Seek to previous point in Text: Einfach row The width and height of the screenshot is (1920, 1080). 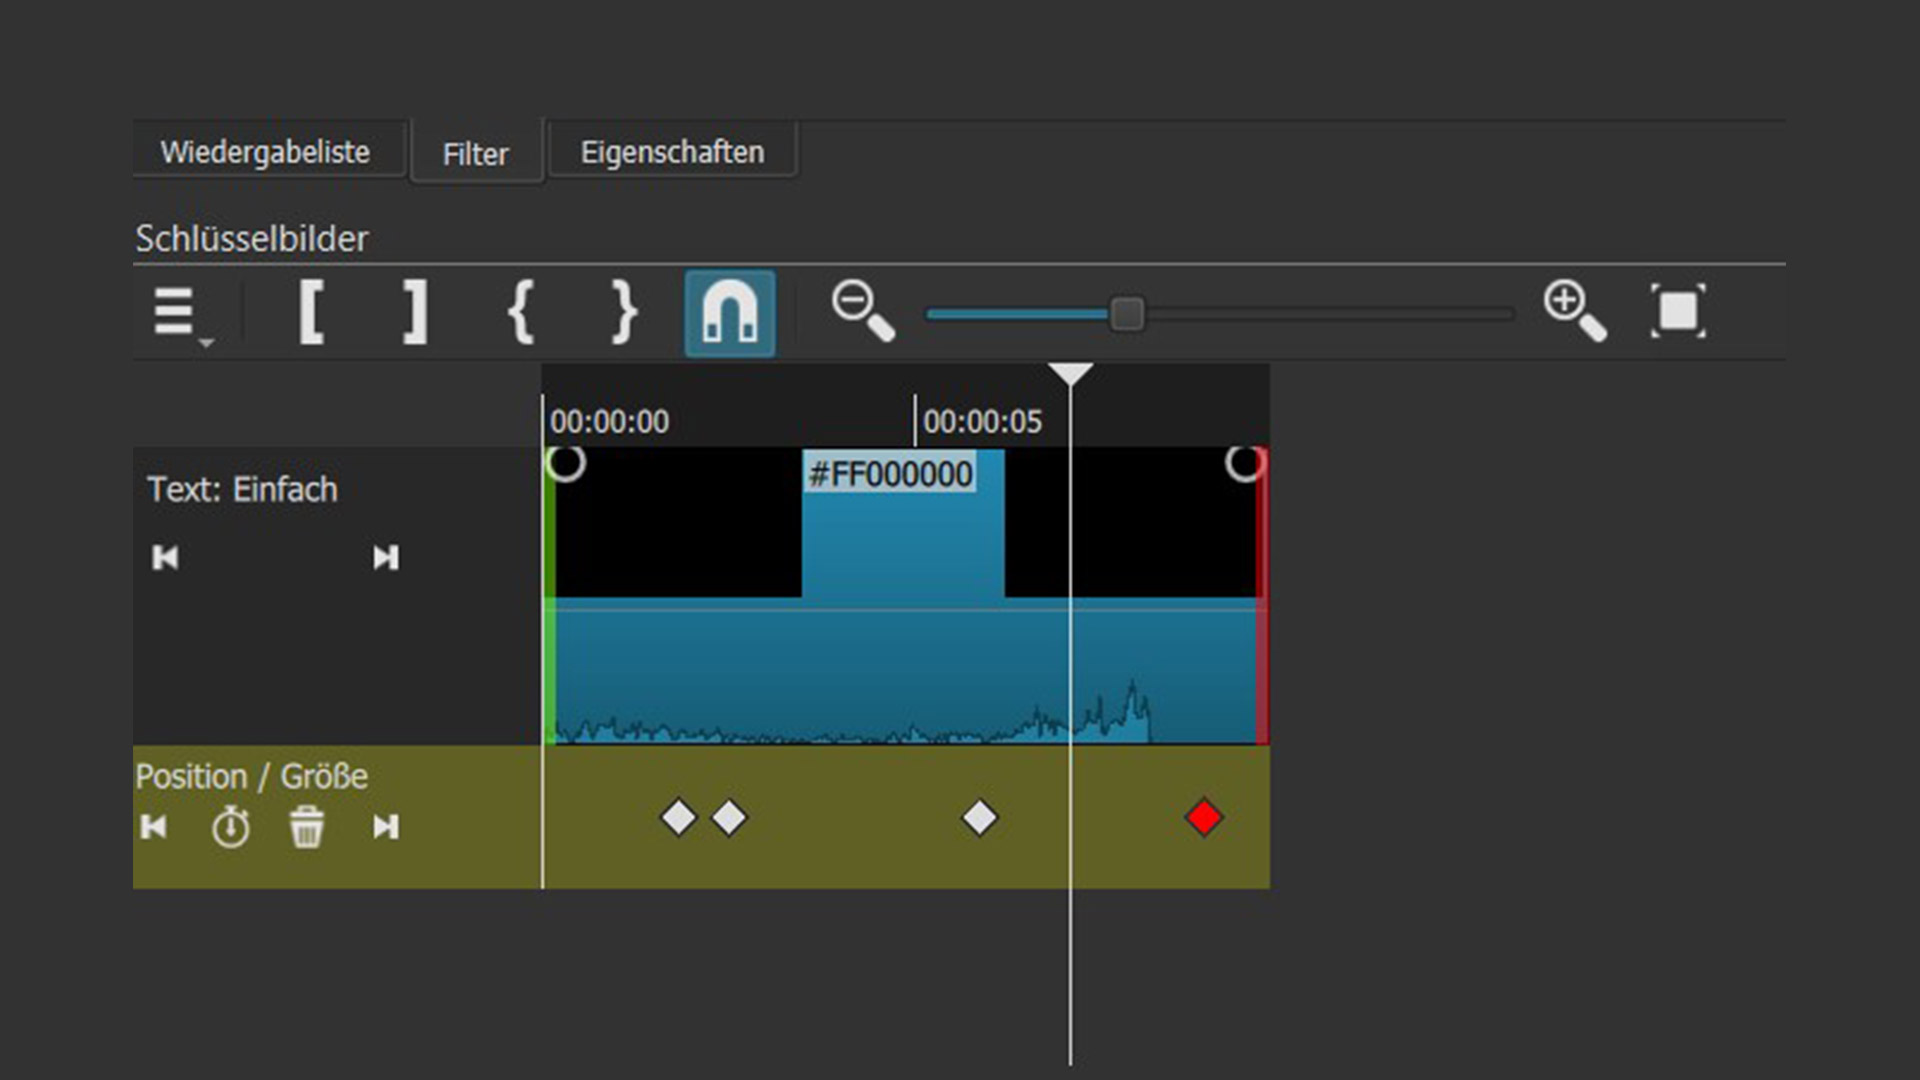click(165, 557)
